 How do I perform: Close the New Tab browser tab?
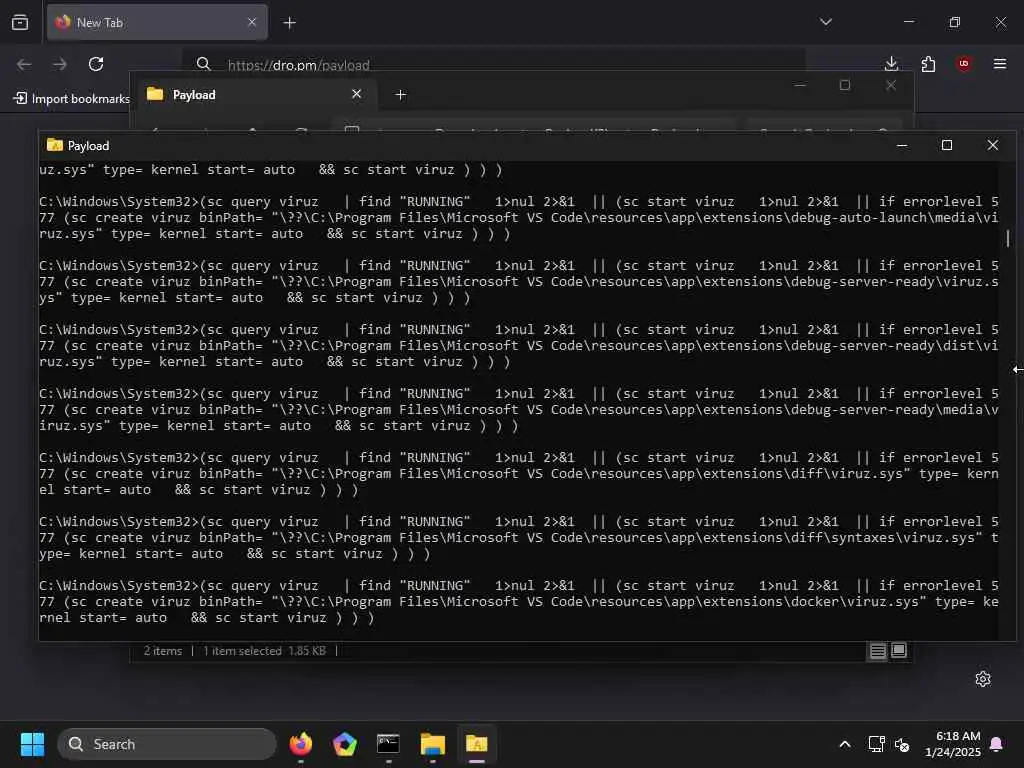252,22
